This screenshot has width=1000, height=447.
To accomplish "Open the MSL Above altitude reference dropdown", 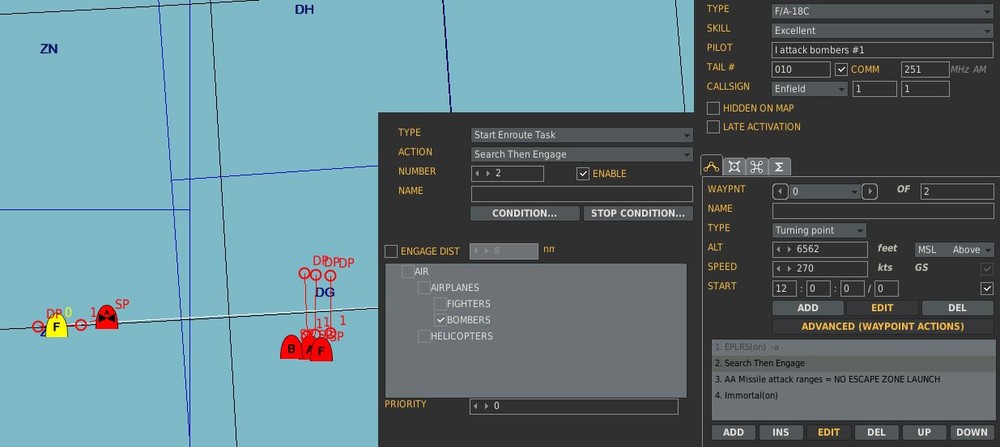I will (x=953, y=250).
